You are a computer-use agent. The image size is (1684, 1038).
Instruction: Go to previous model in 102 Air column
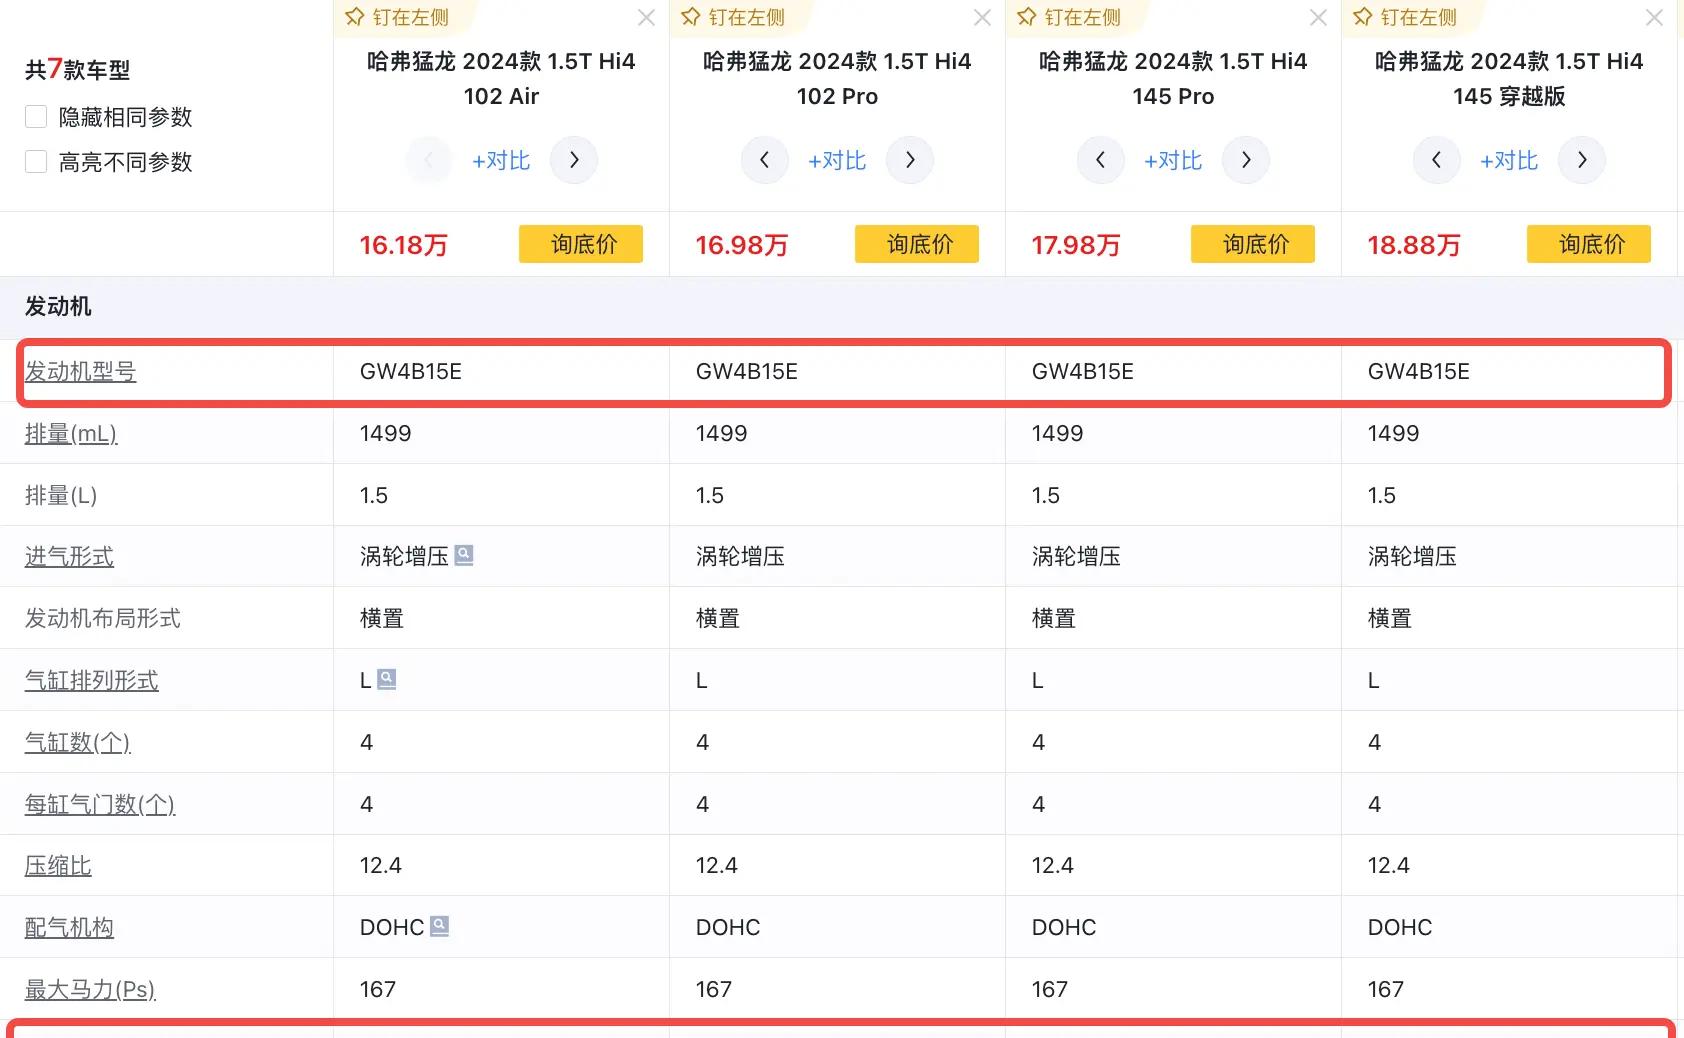tap(429, 160)
